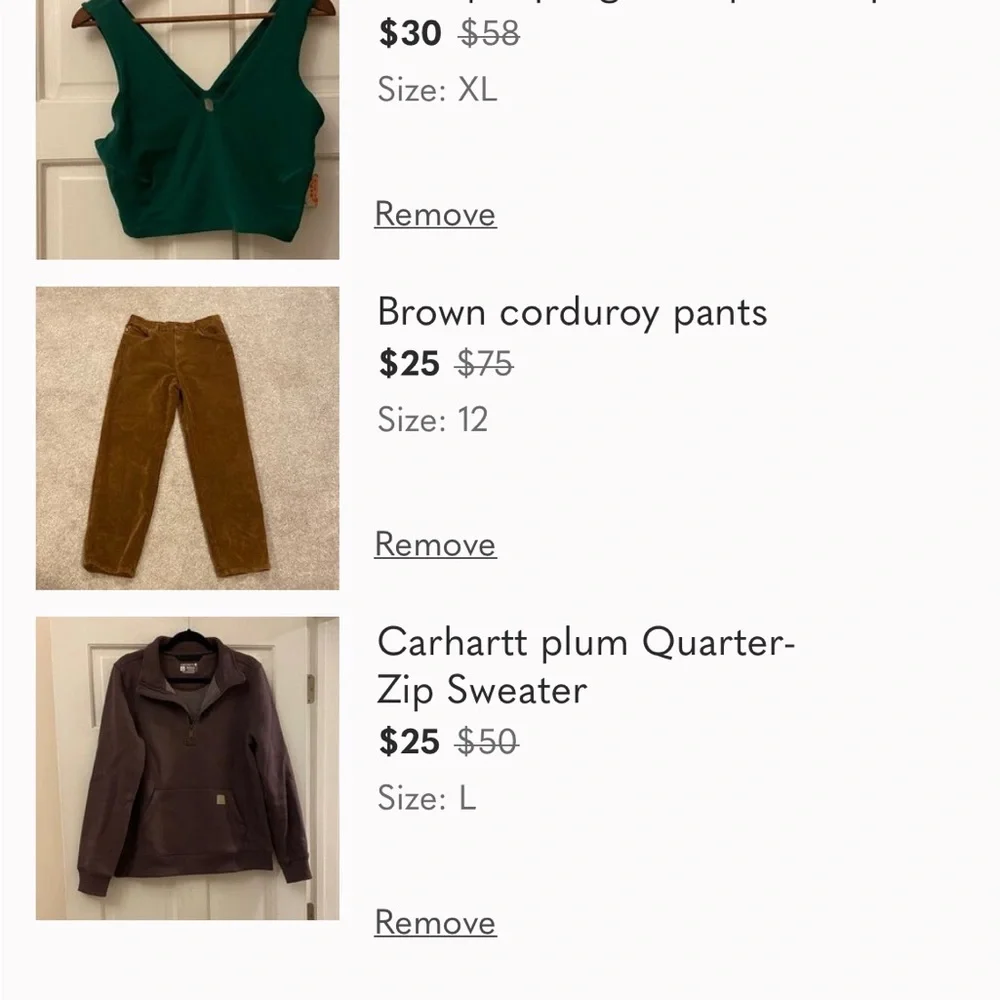This screenshot has height=1000, width=1000.
Task: Remove the green crop top from cart
Action: click(435, 214)
